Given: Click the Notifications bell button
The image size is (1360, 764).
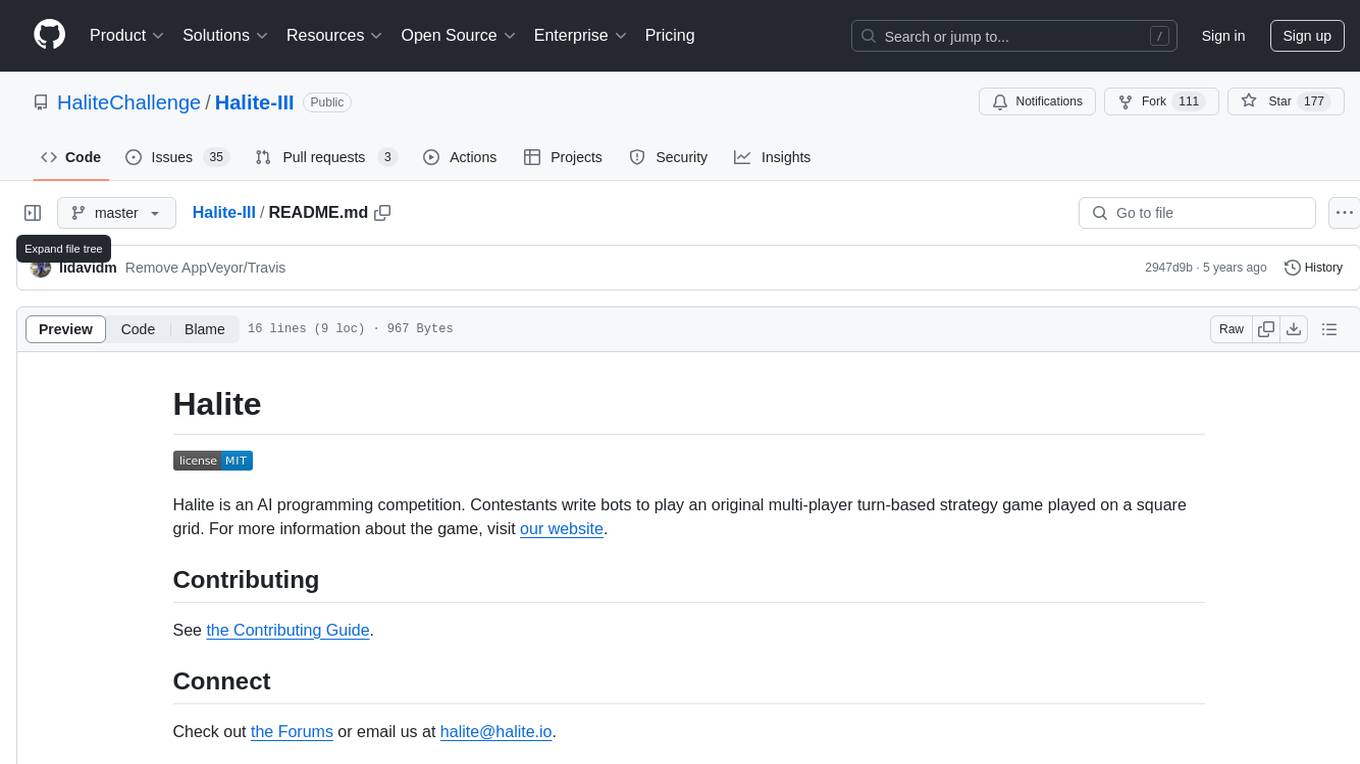Looking at the screenshot, I should (1037, 102).
